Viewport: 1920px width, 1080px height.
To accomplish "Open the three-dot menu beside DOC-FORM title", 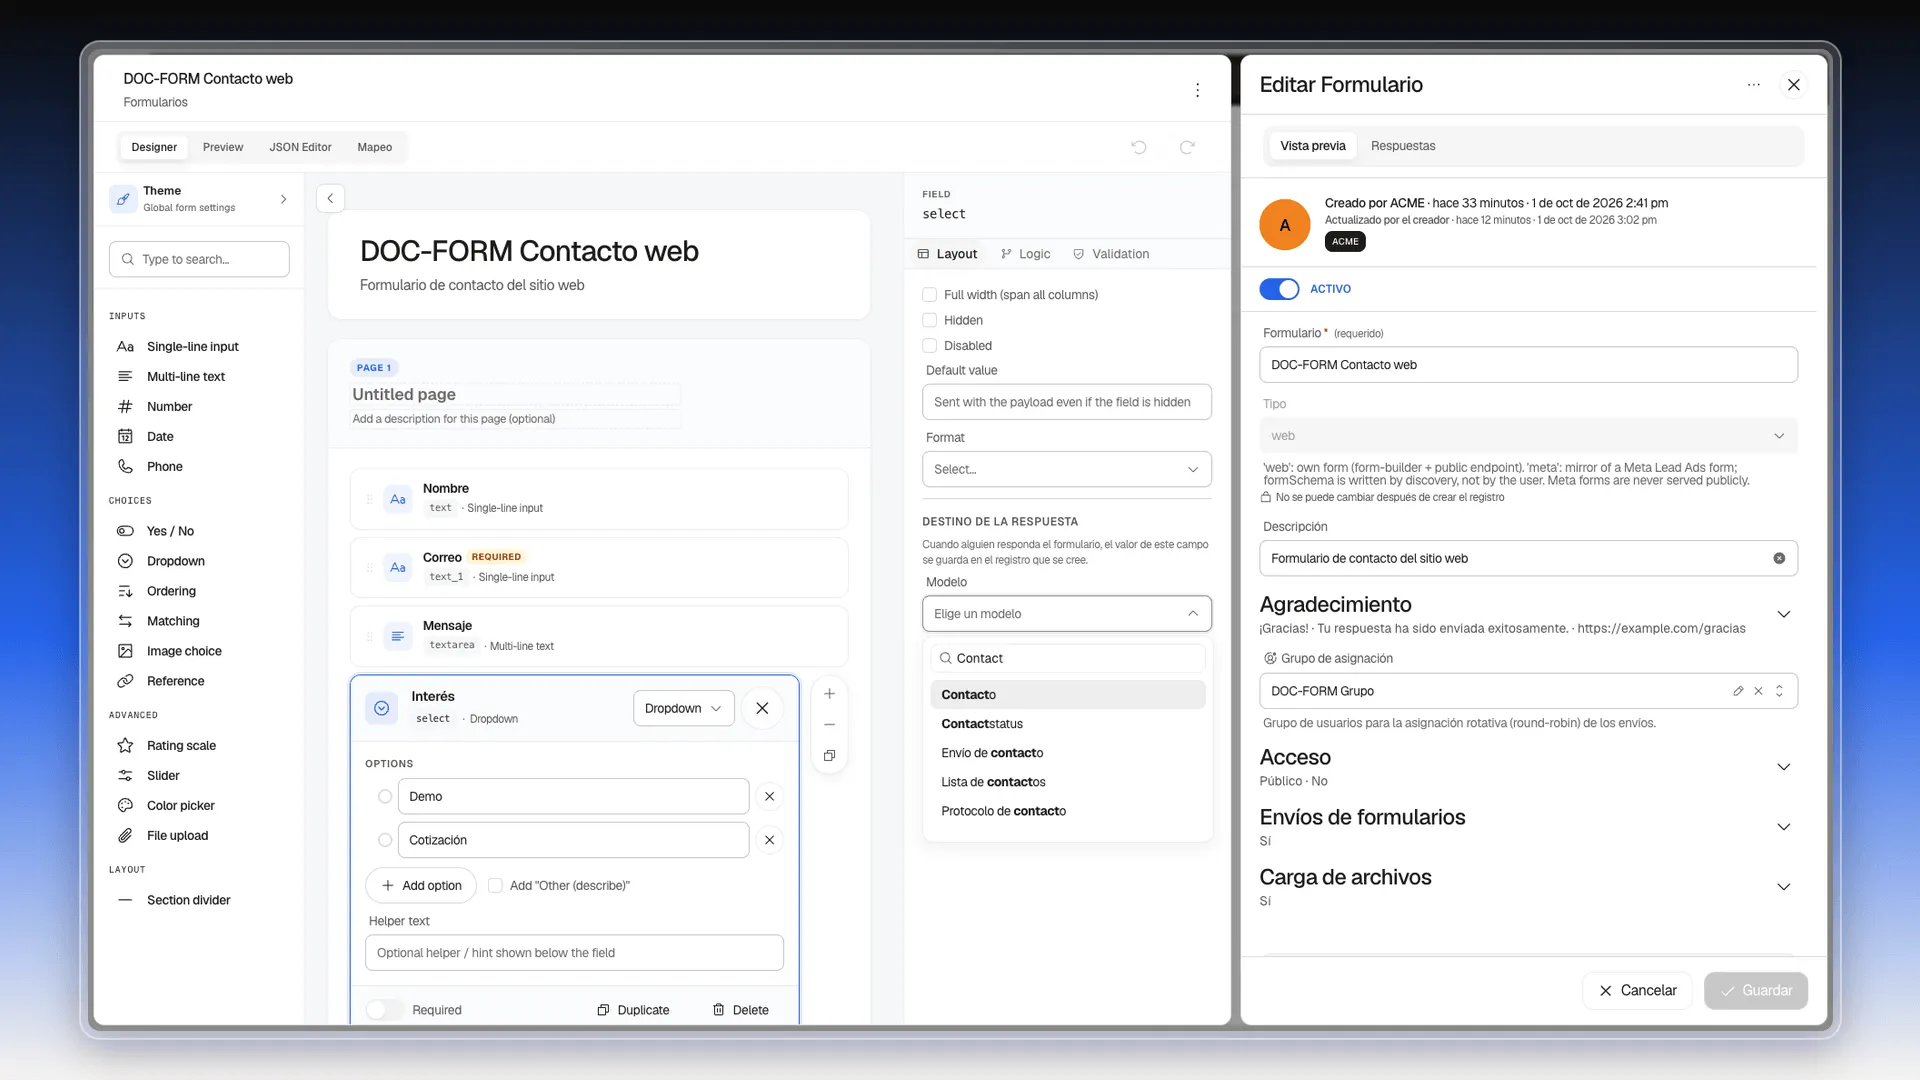I will pyautogui.click(x=1197, y=90).
